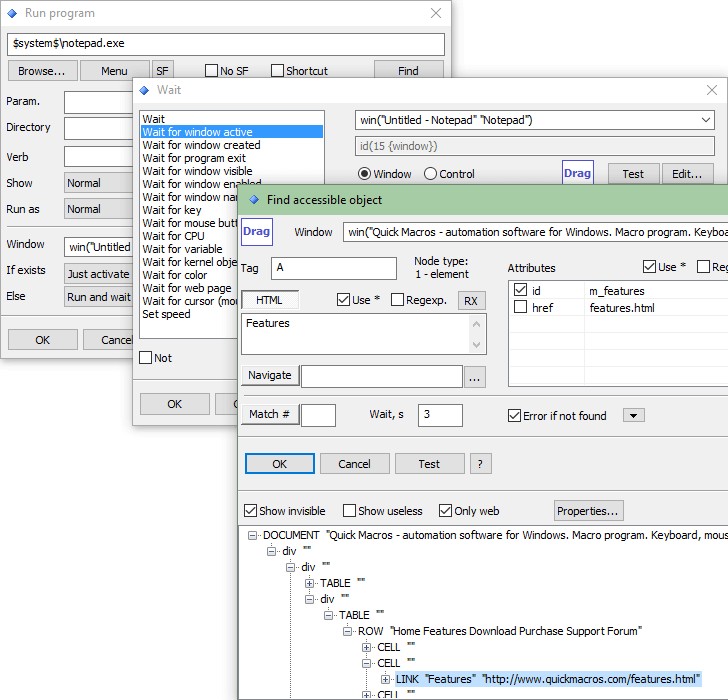Uncheck the Show invisible checkbox
728x700 pixels.
251,511
